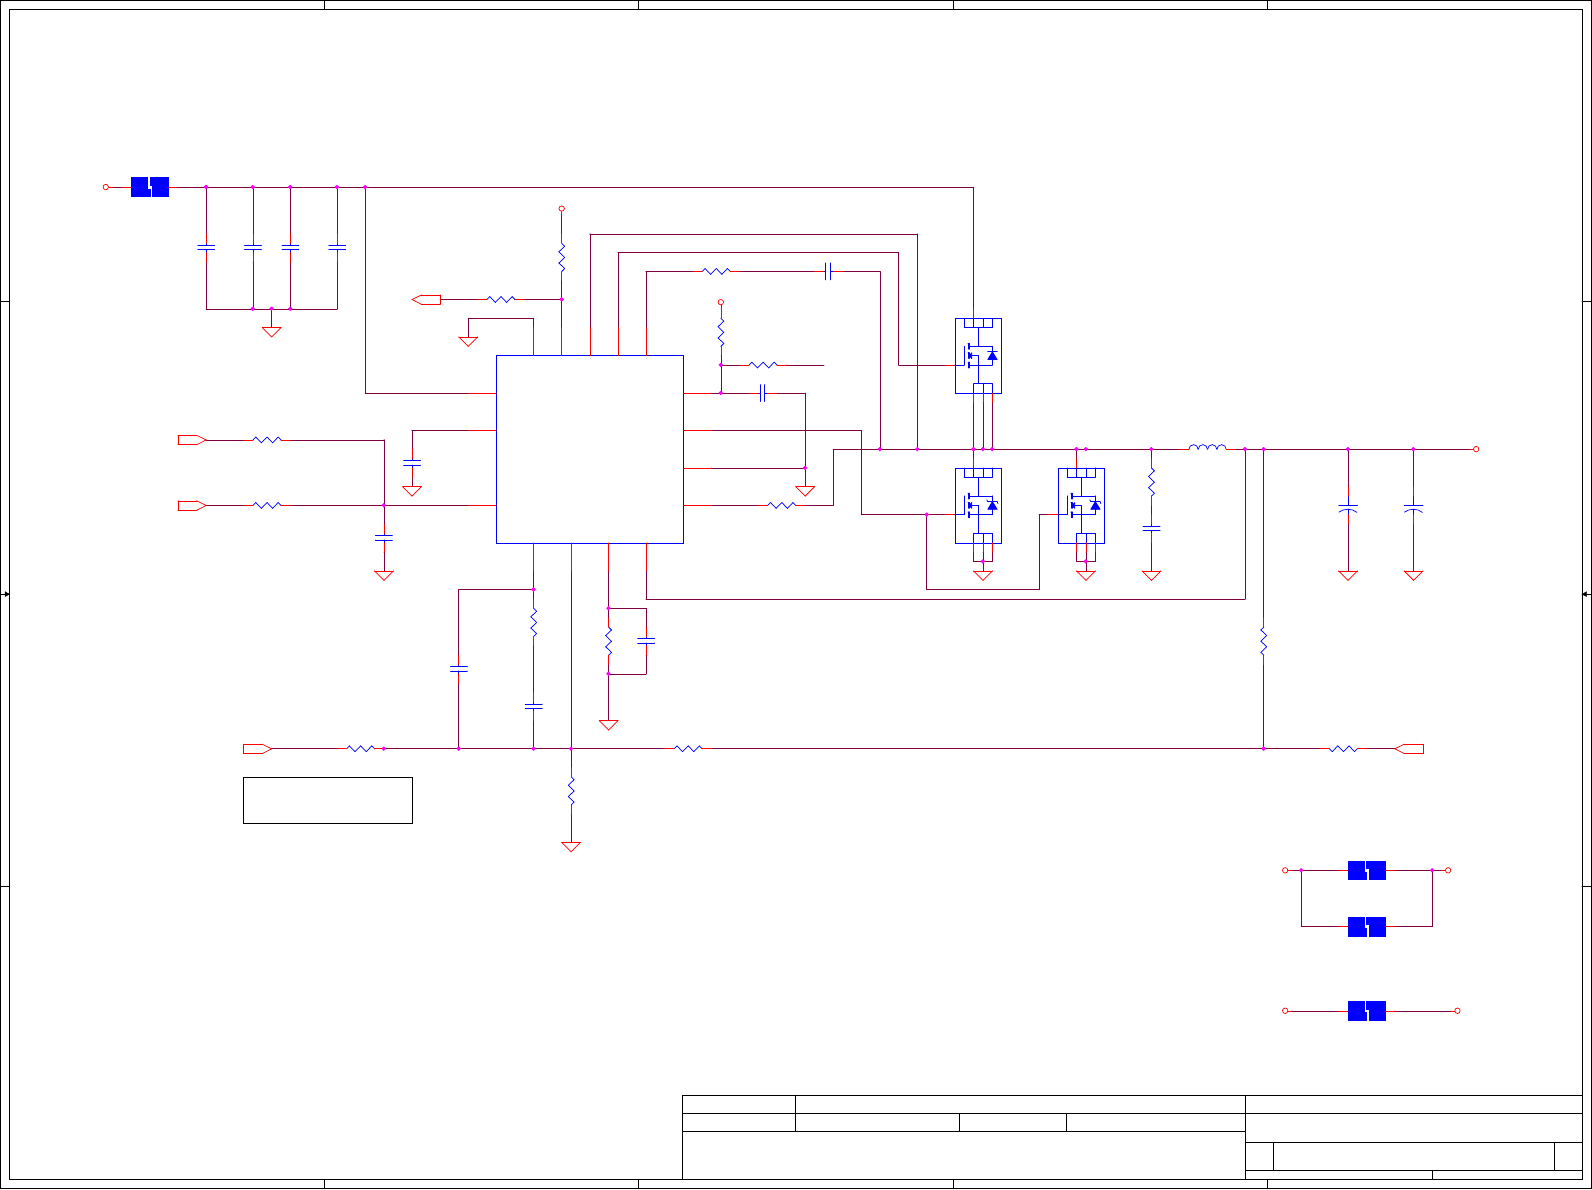Select the low-side MOSFET nearest the inductor
Image resolution: width=1592 pixels, height=1190 pixels.
pyautogui.click(x=1081, y=506)
